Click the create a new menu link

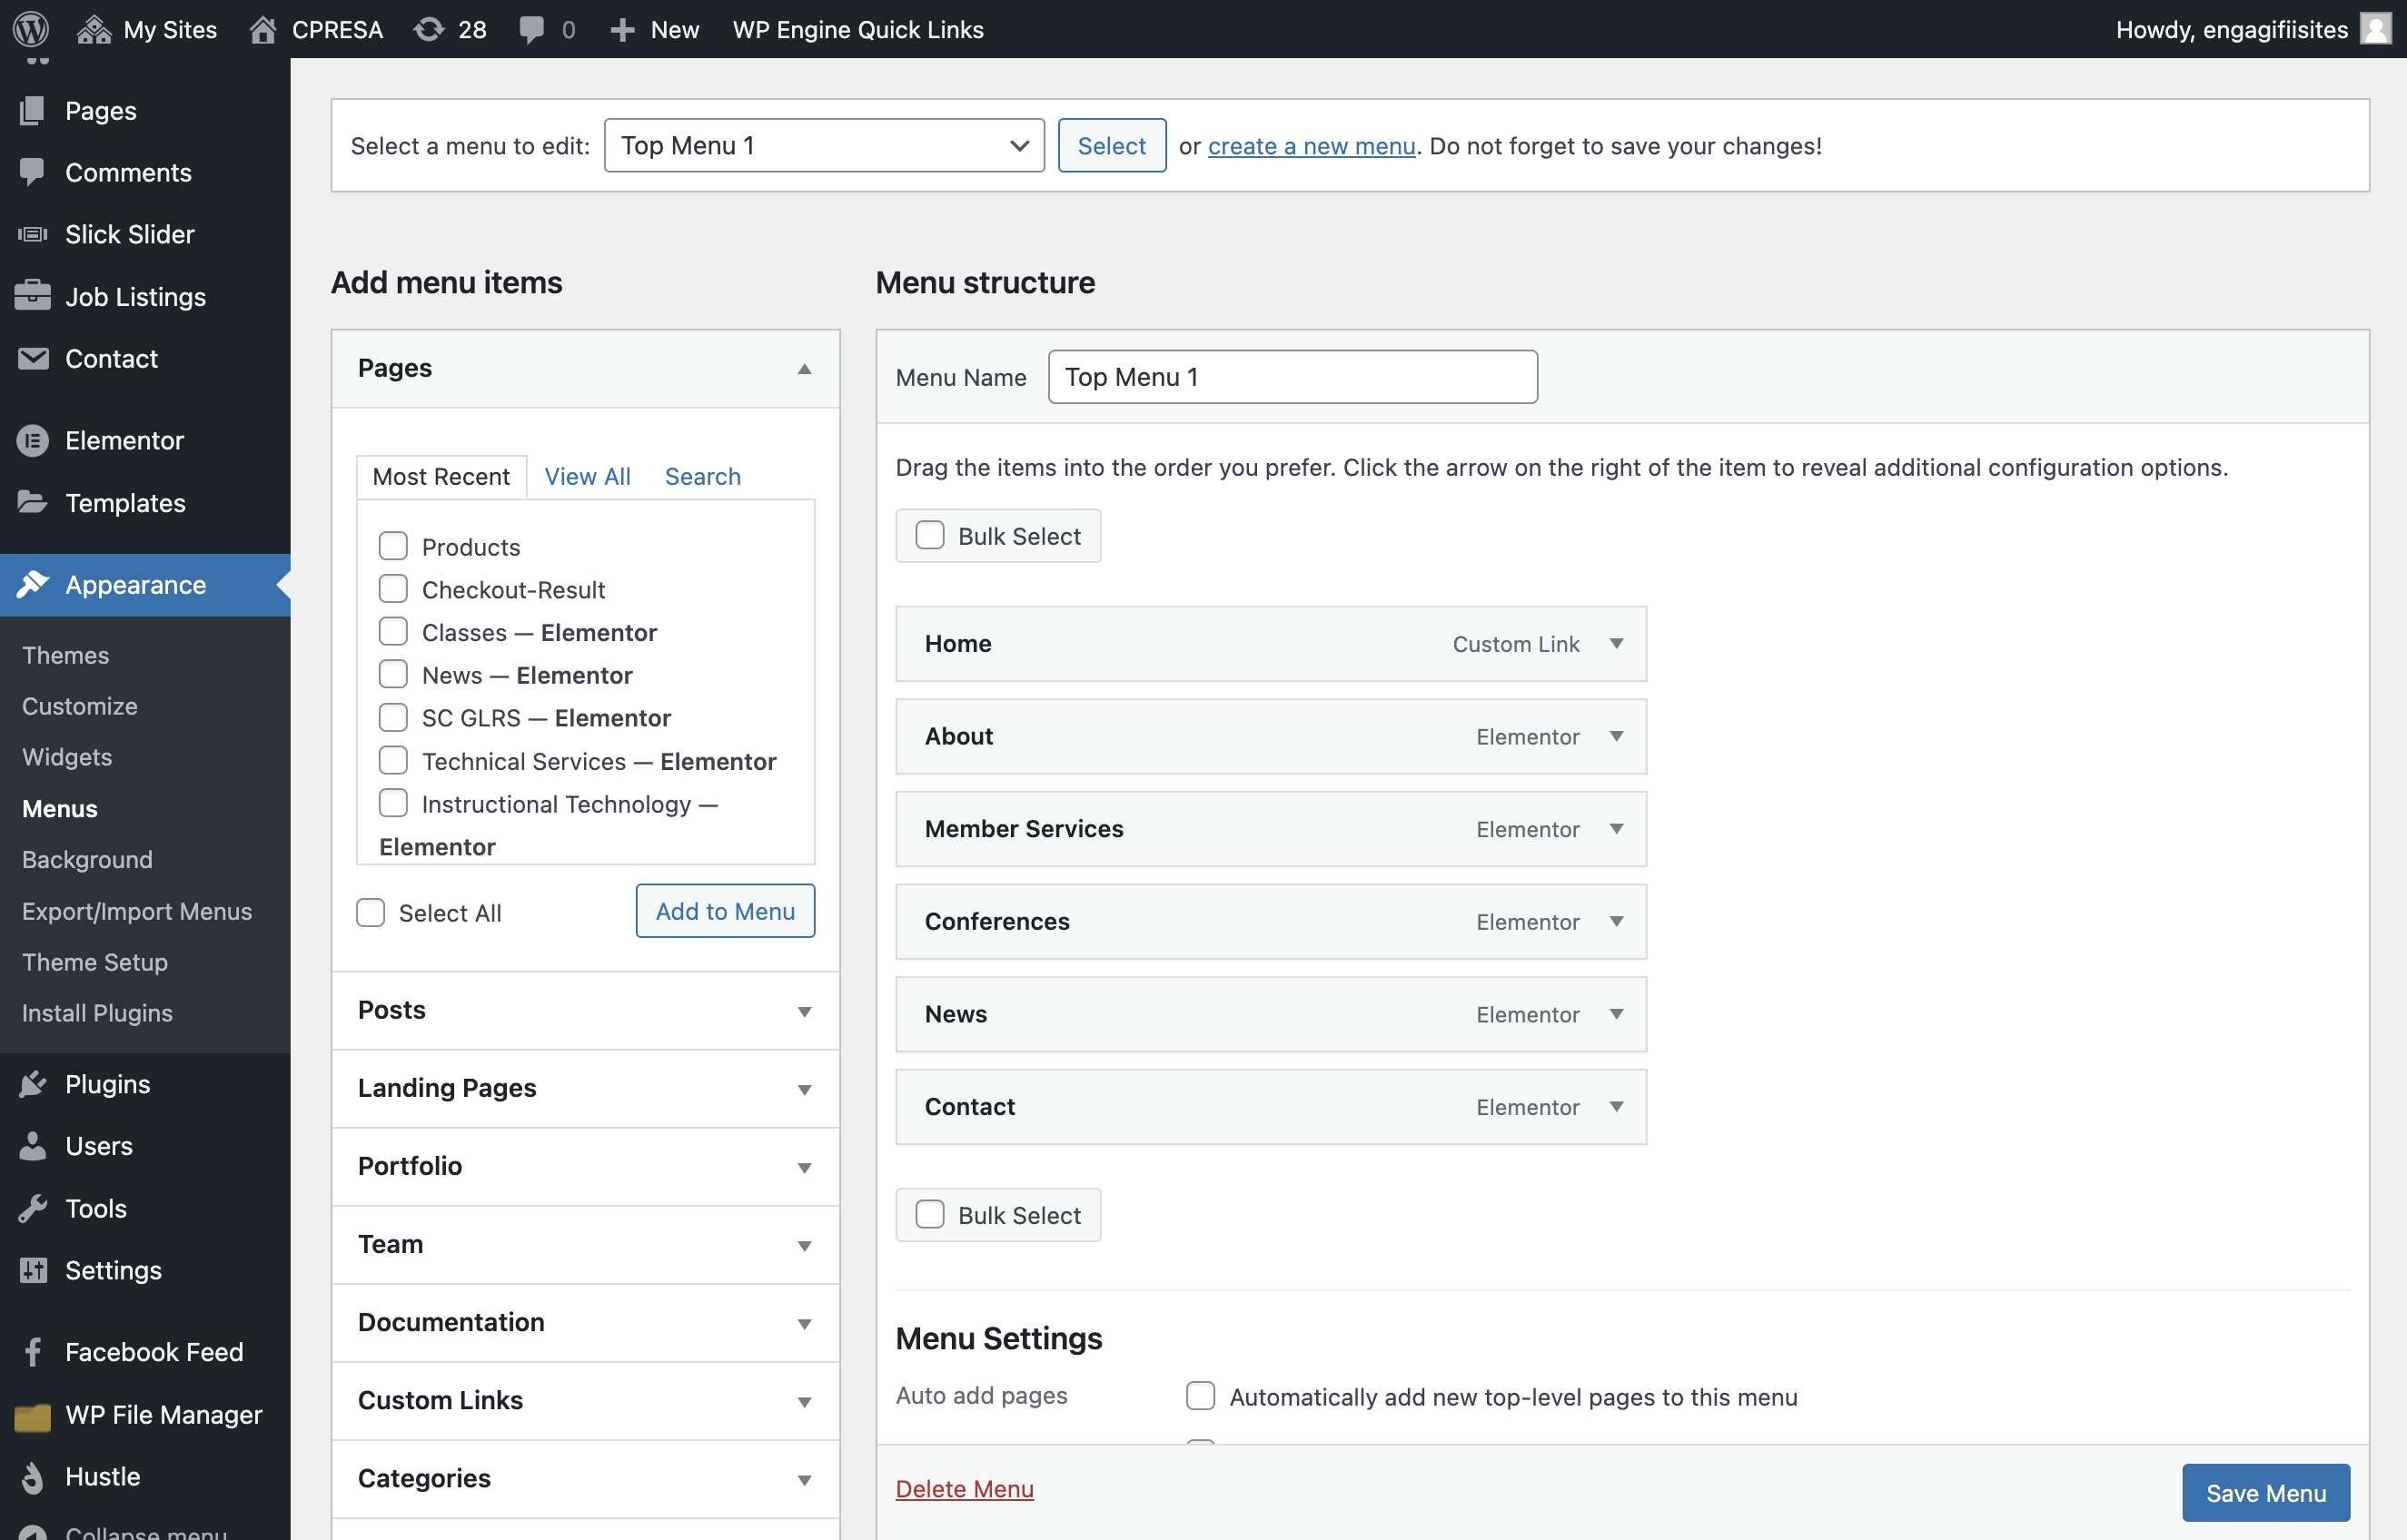[x=1311, y=146]
